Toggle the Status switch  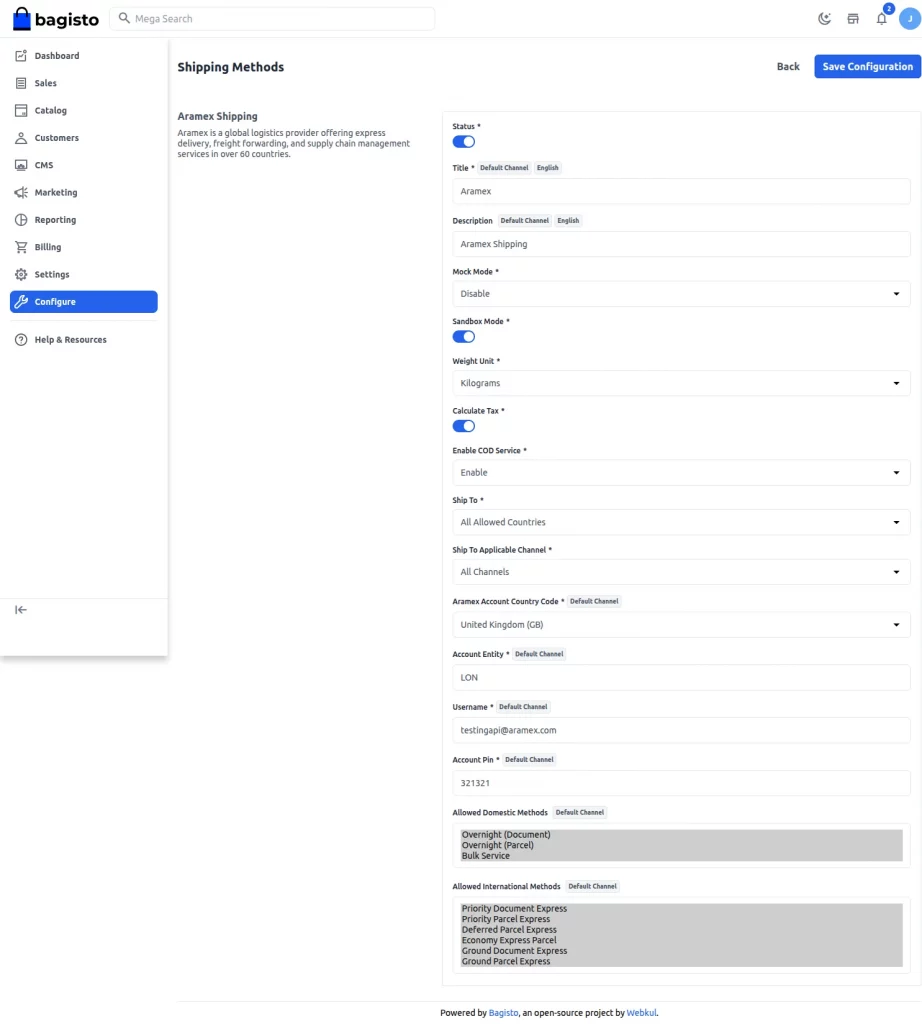click(464, 142)
